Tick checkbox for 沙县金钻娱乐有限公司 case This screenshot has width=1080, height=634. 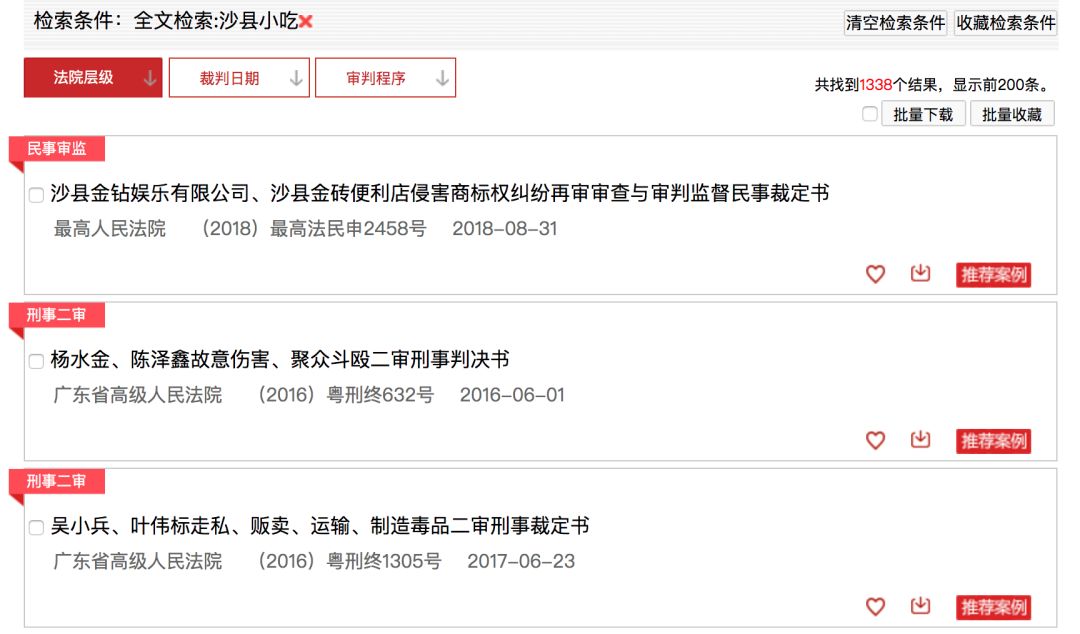(x=37, y=195)
